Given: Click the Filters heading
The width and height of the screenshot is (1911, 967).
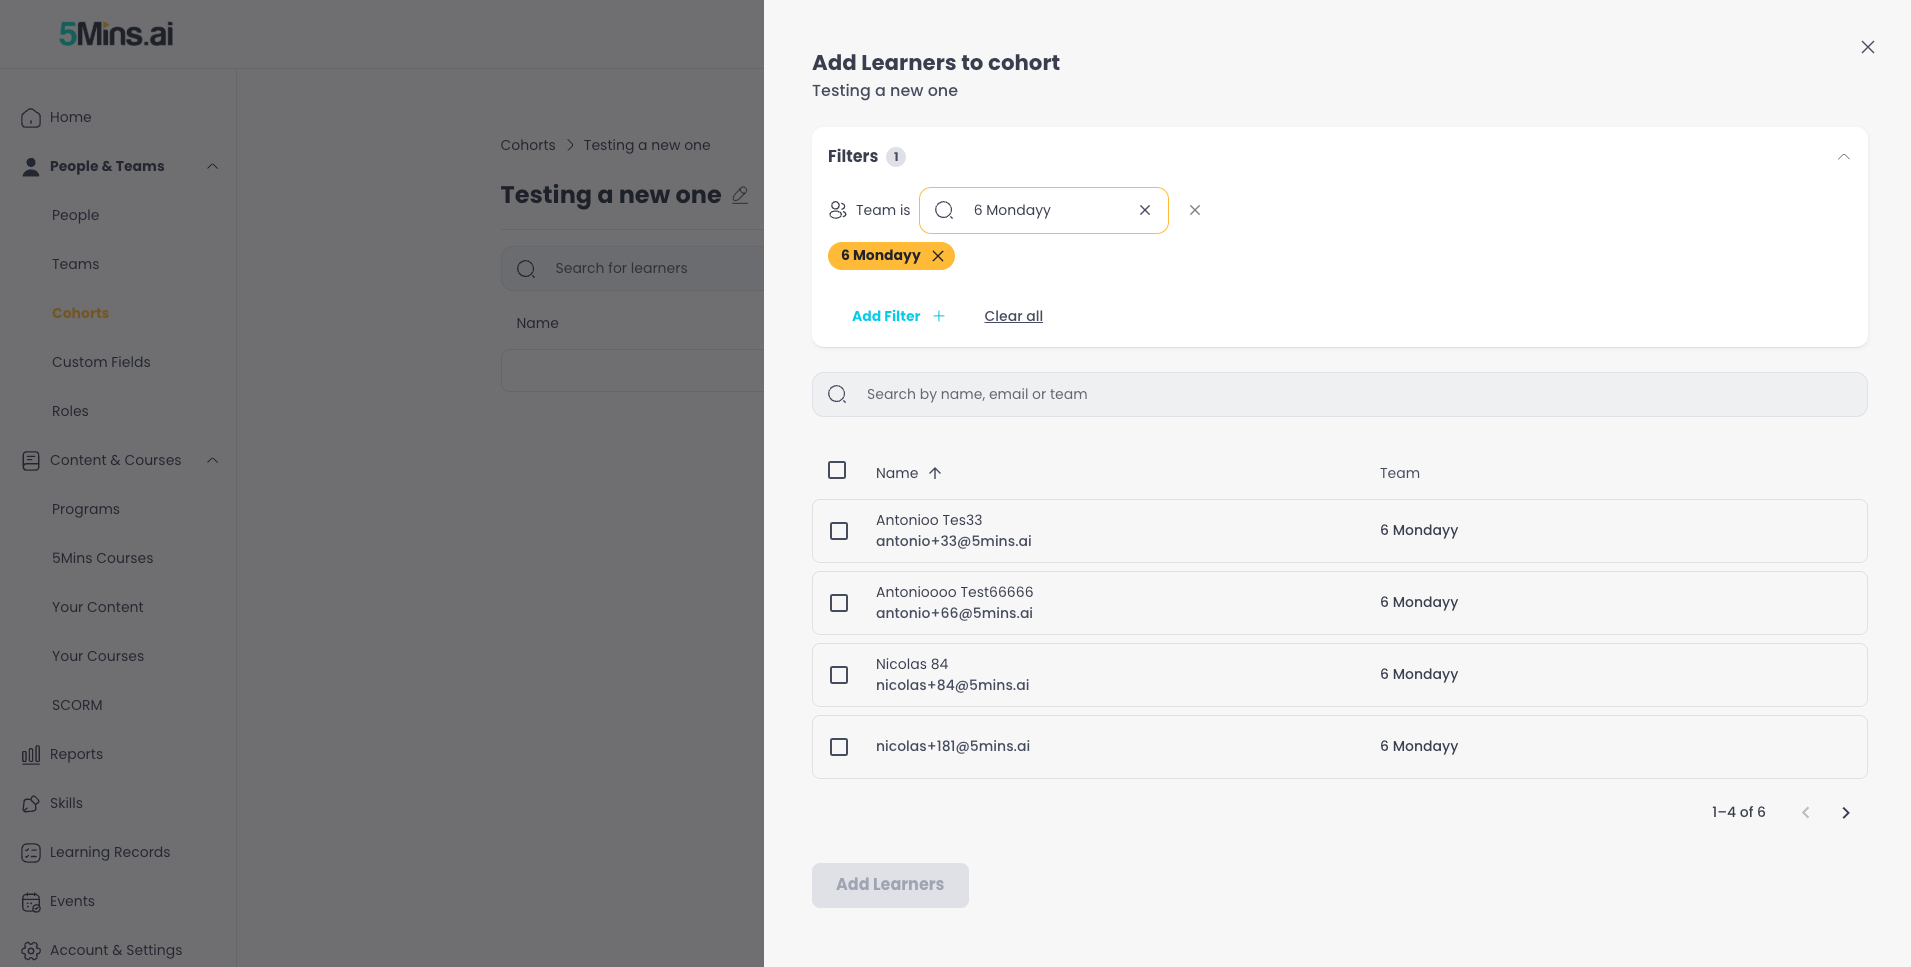Looking at the screenshot, I should coord(853,156).
